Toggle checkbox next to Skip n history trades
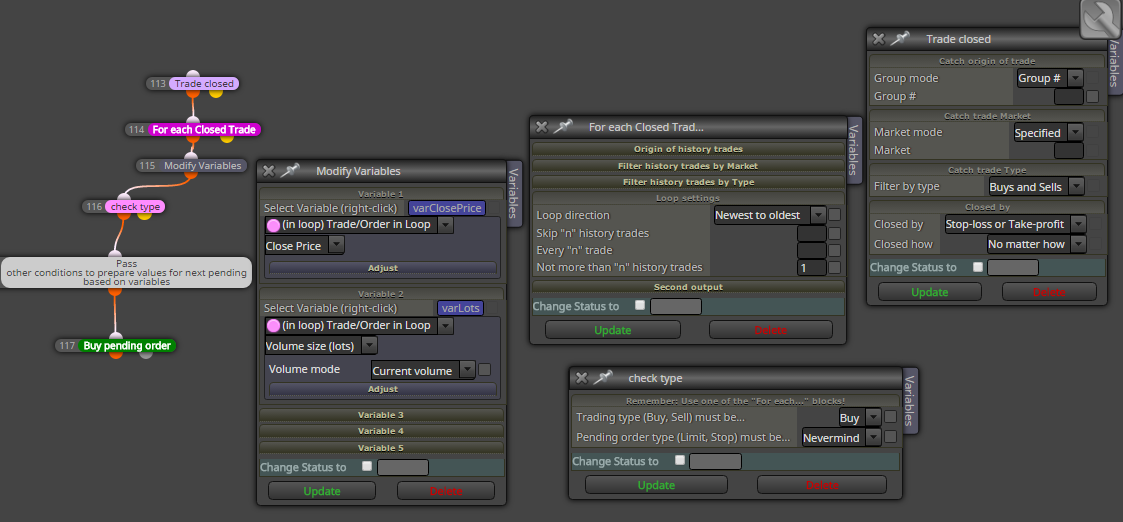The width and height of the screenshot is (1123, 522). pyautogui.click(x=834, y=233)
